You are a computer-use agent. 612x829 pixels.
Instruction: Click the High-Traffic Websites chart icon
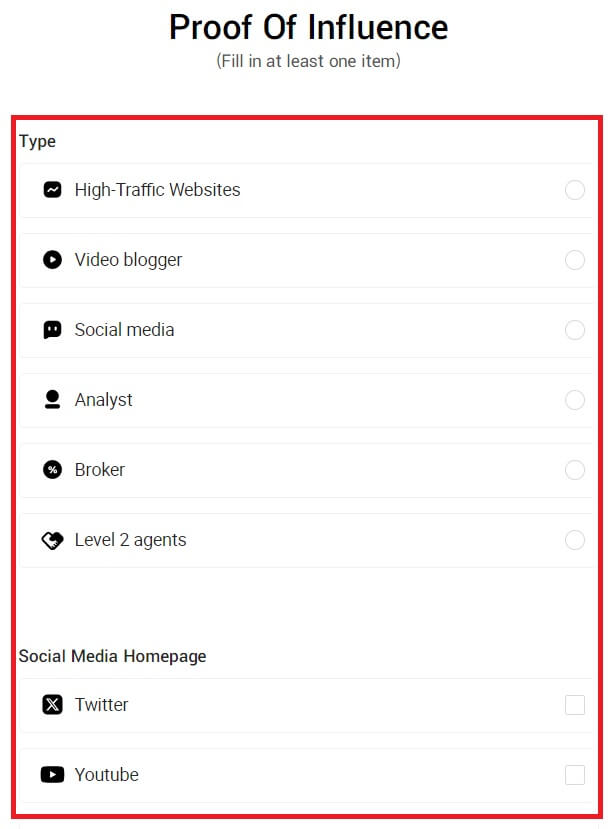tap(53, 190)
